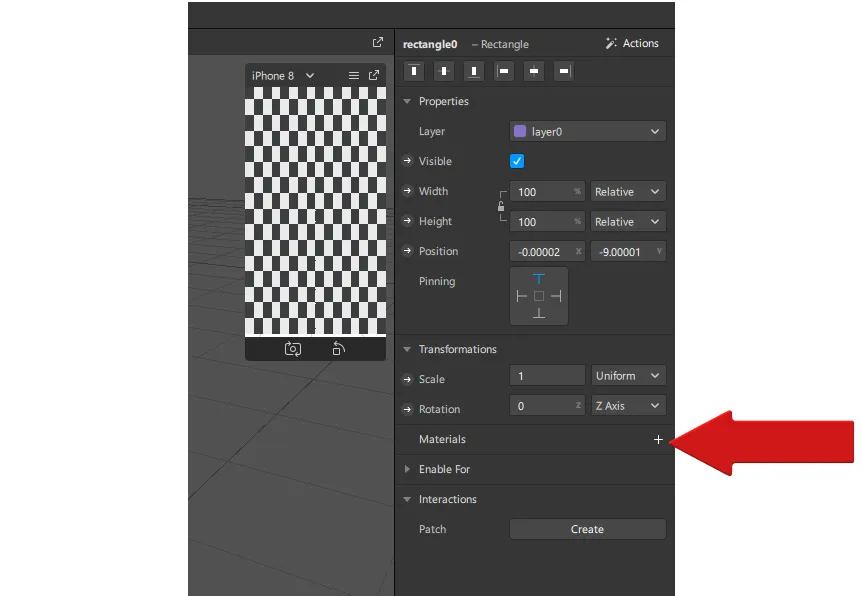Edit Position Y value field
The height and width of the screenshot is (596, 862).
point(628,252)
